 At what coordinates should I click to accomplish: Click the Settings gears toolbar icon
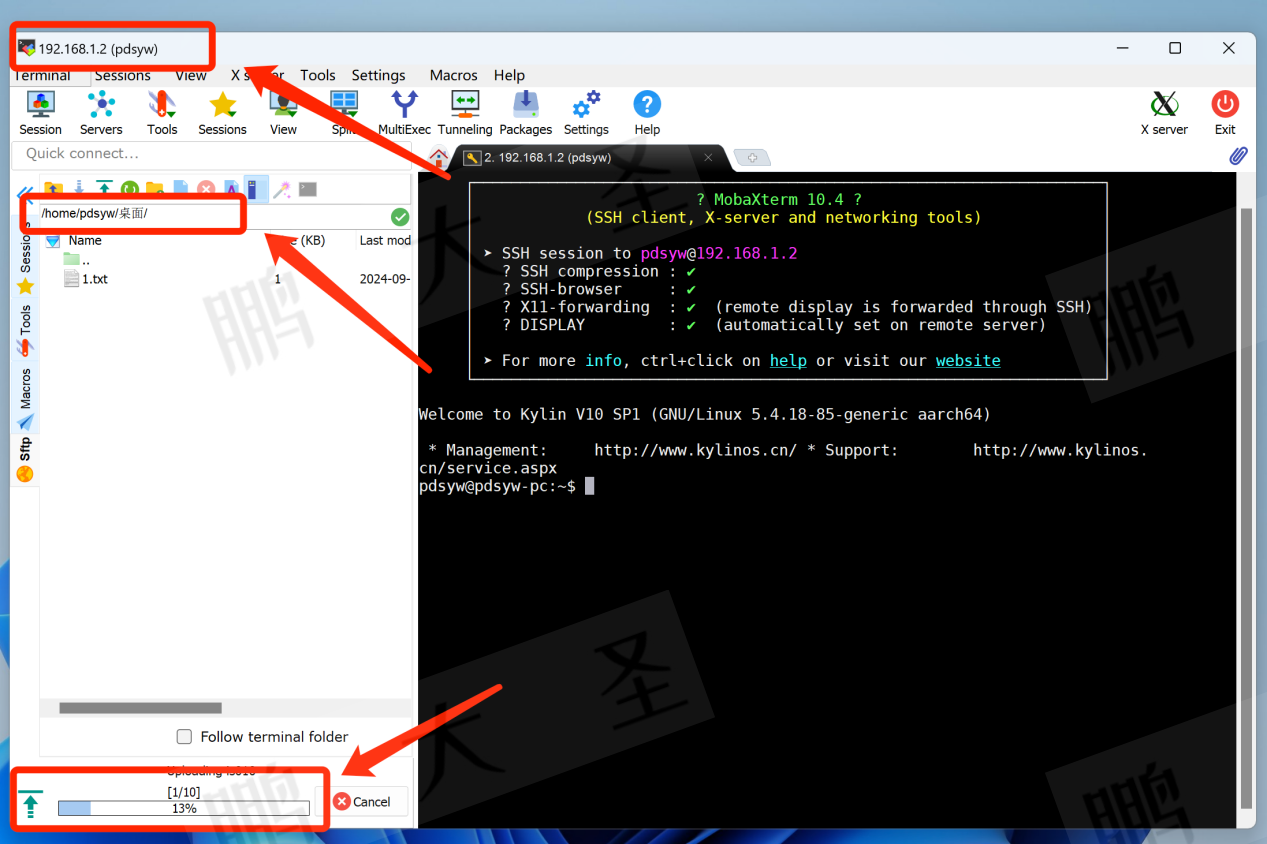tap(586, 112)
